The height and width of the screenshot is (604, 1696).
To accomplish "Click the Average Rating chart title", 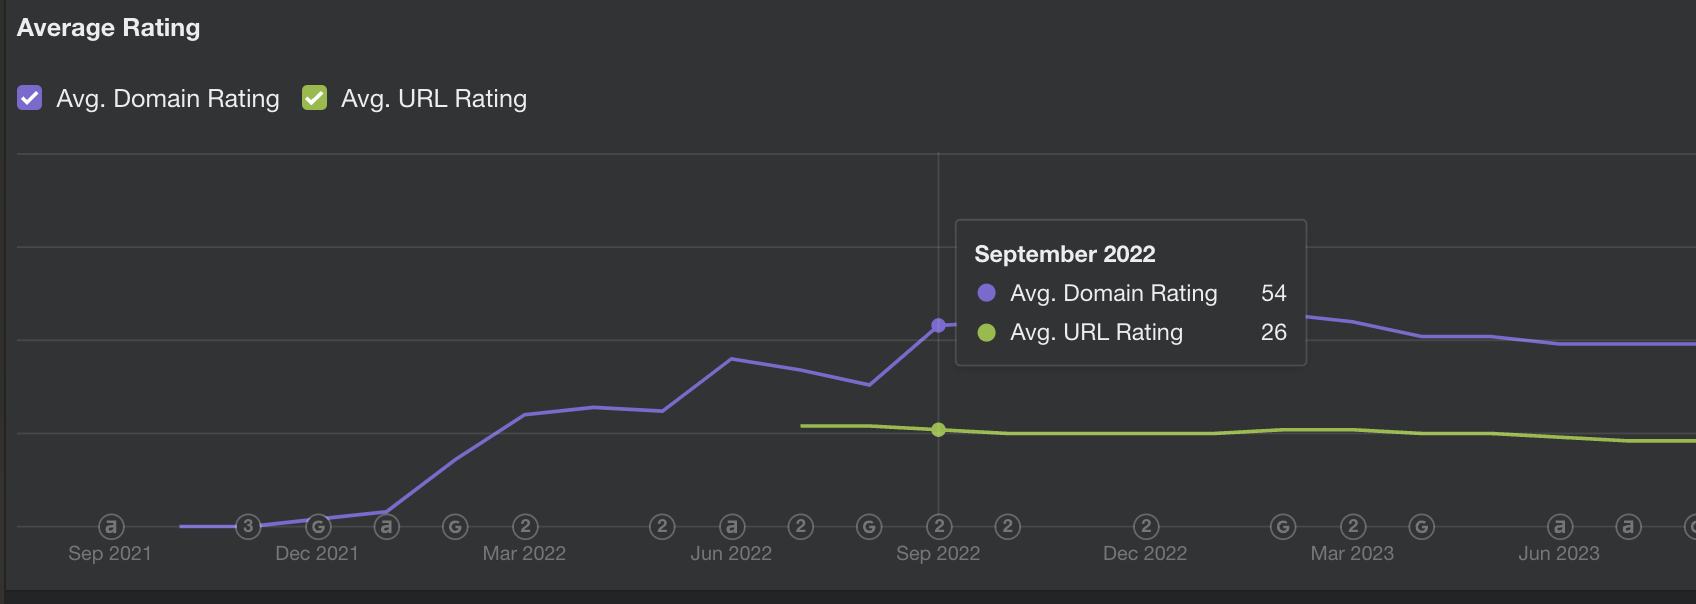I will pos(109,28).
